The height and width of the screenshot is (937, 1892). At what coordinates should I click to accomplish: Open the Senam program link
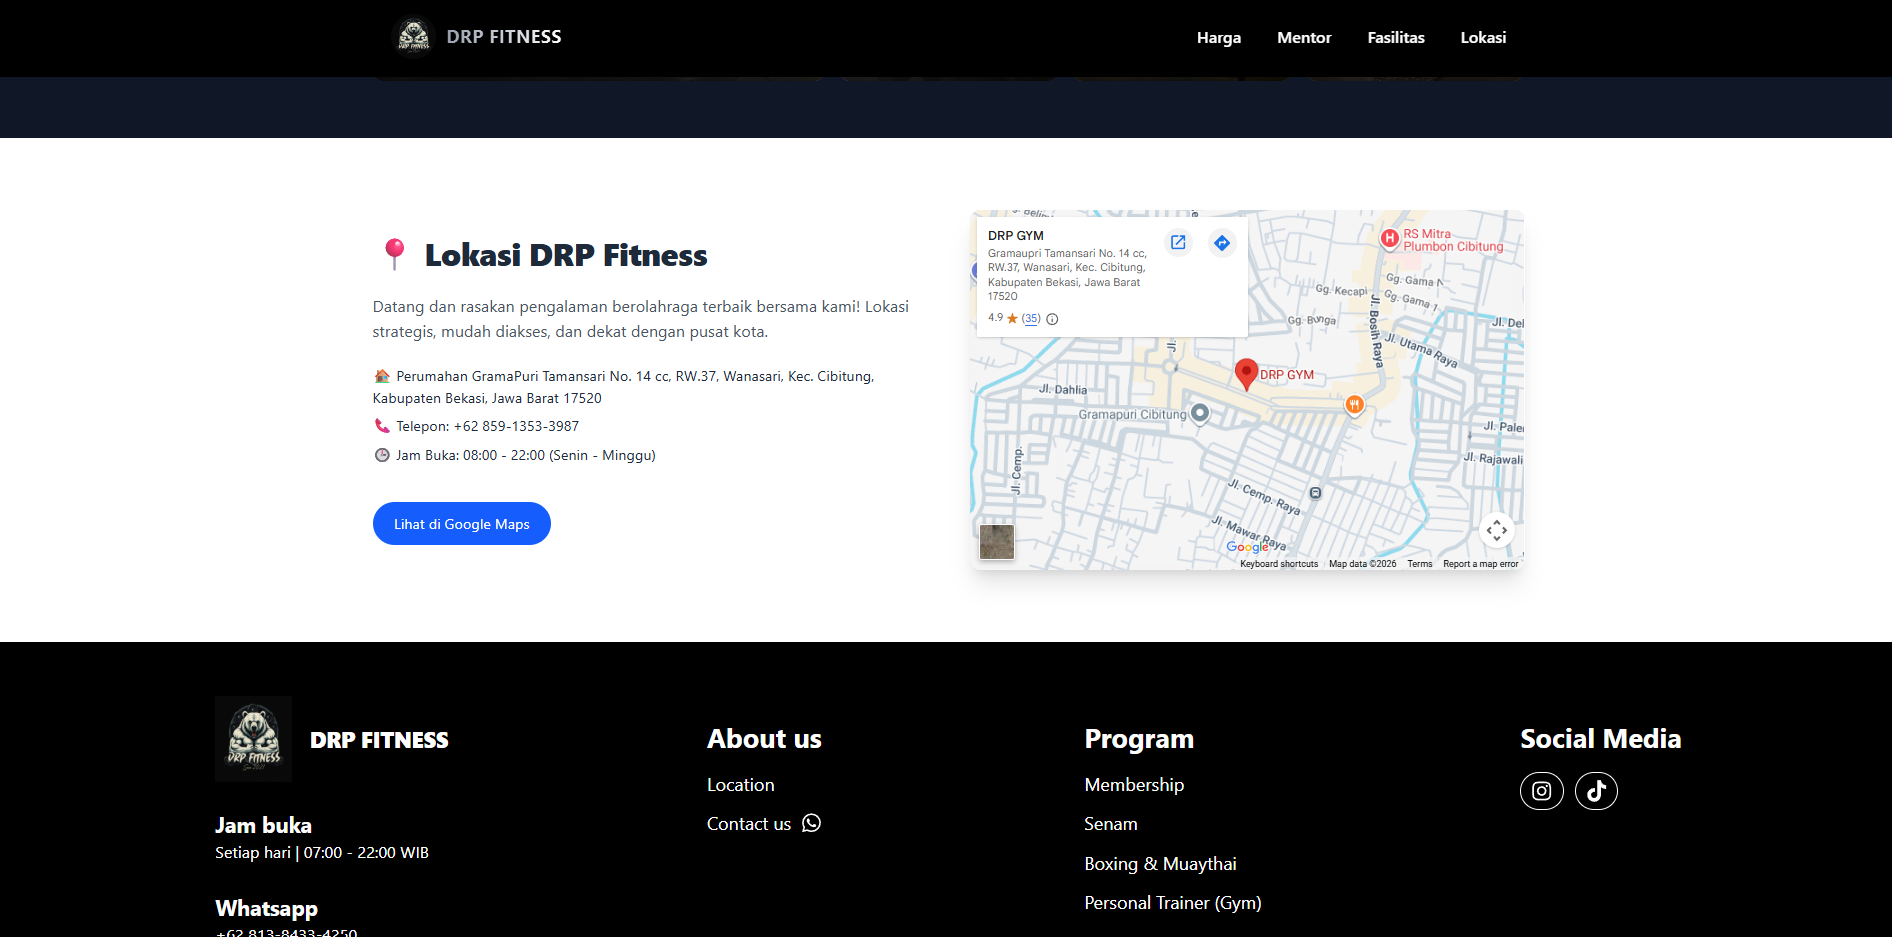click(1111, 824)
